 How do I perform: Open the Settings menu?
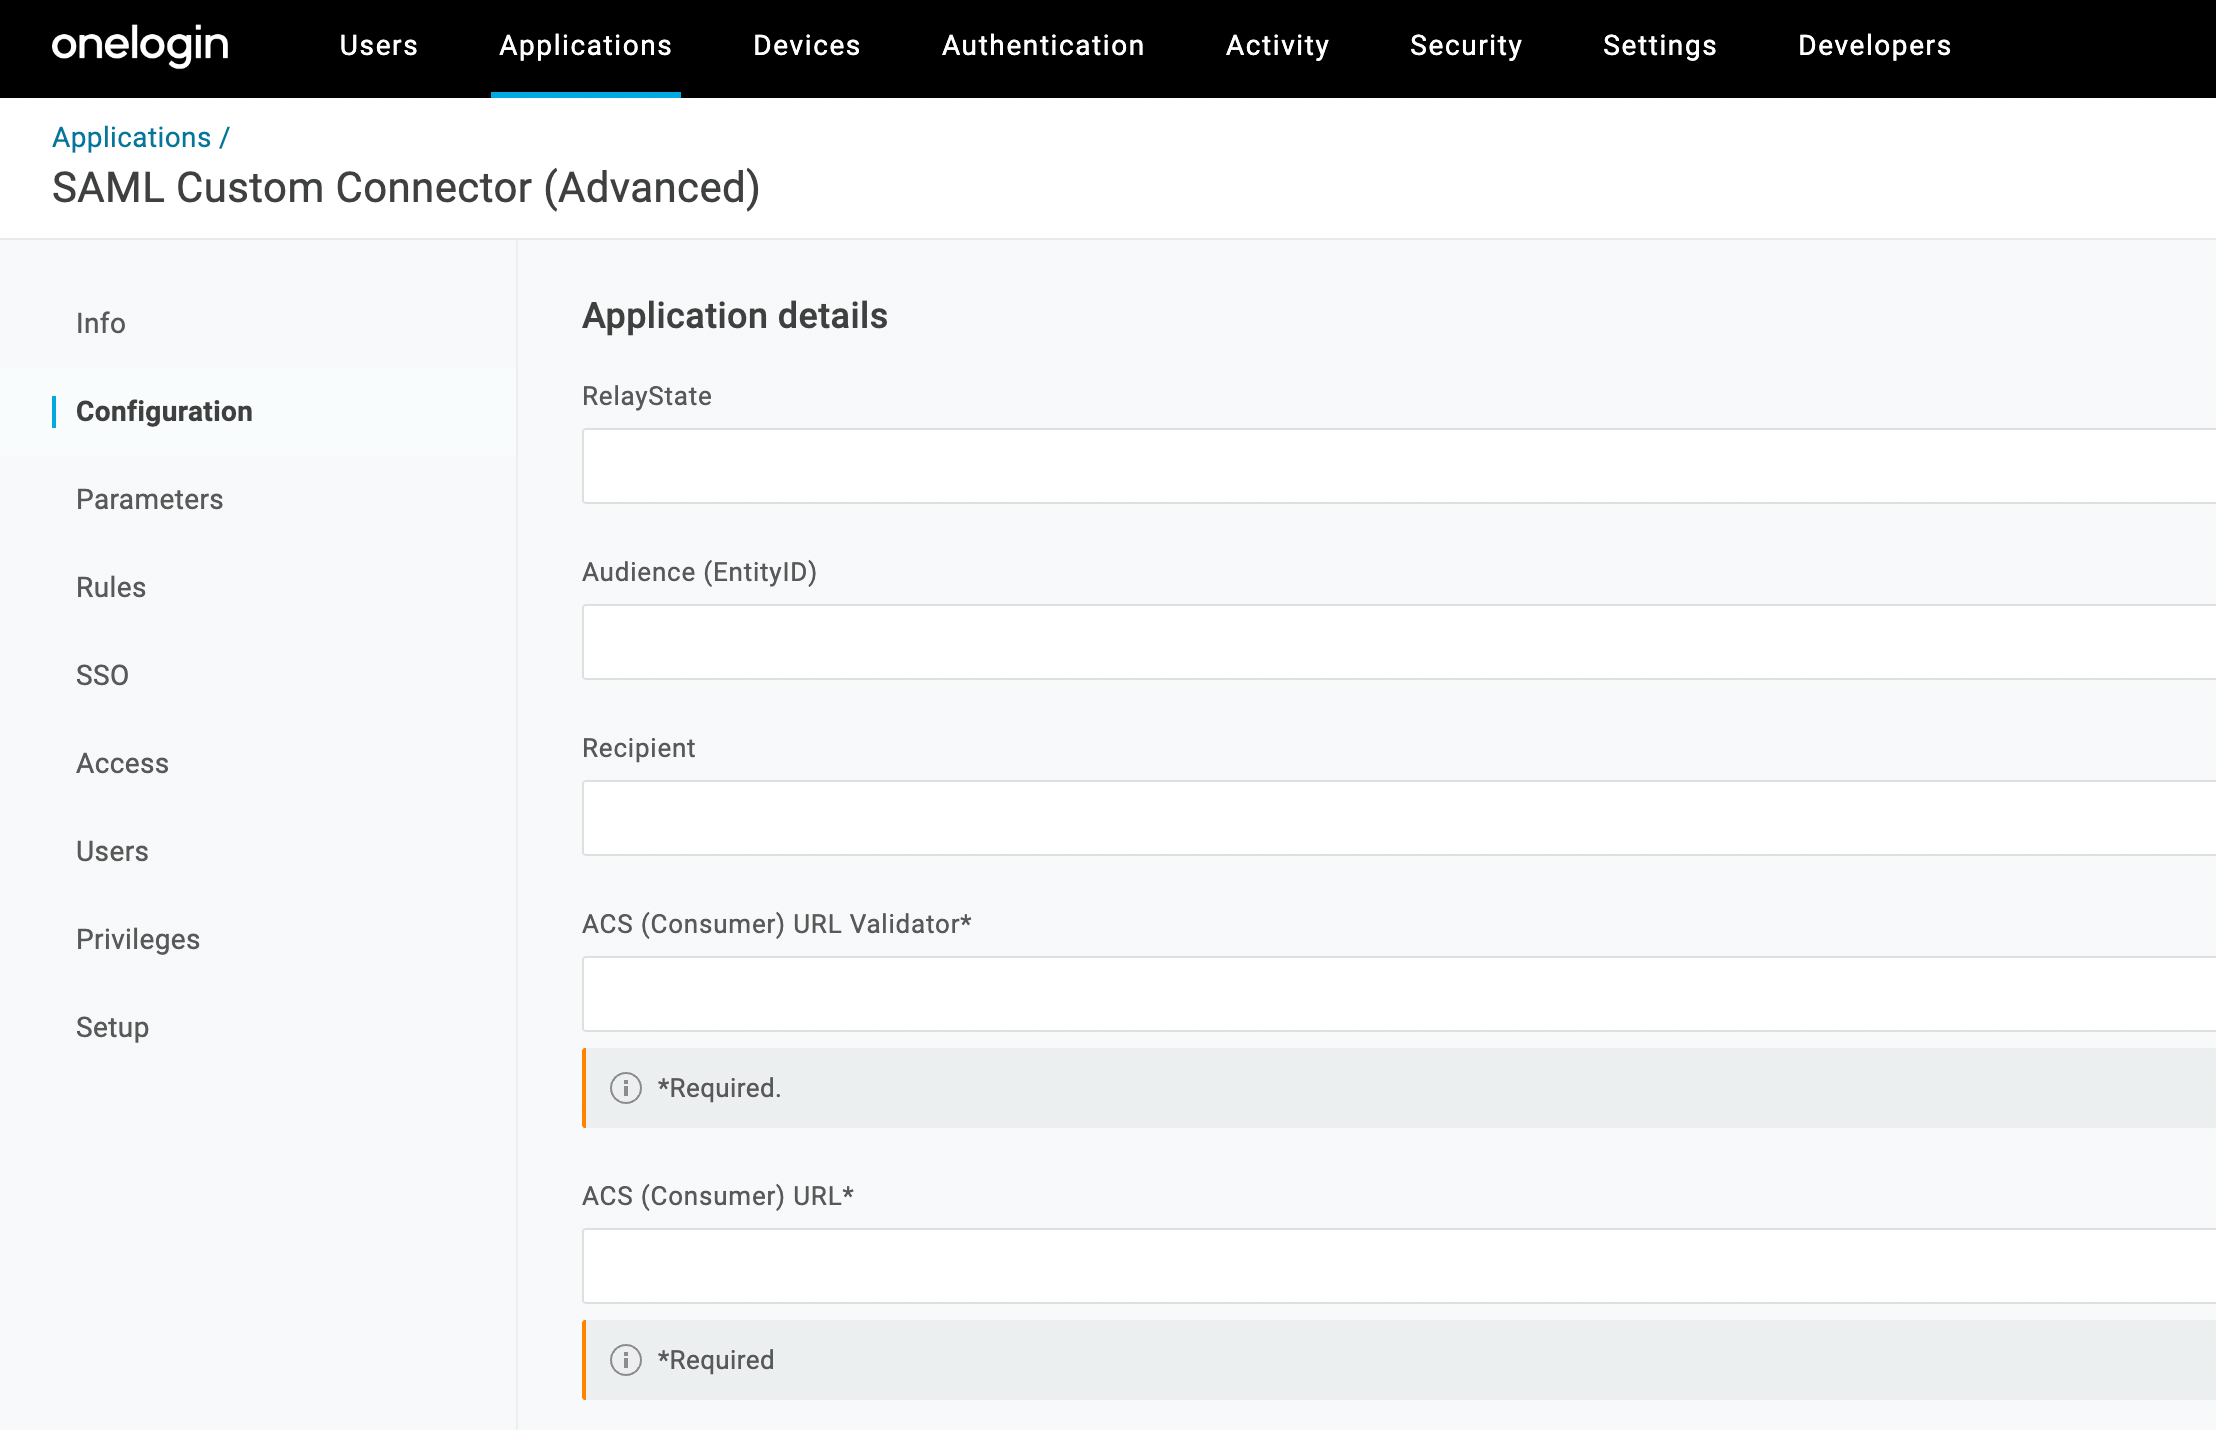(1659, 46)
